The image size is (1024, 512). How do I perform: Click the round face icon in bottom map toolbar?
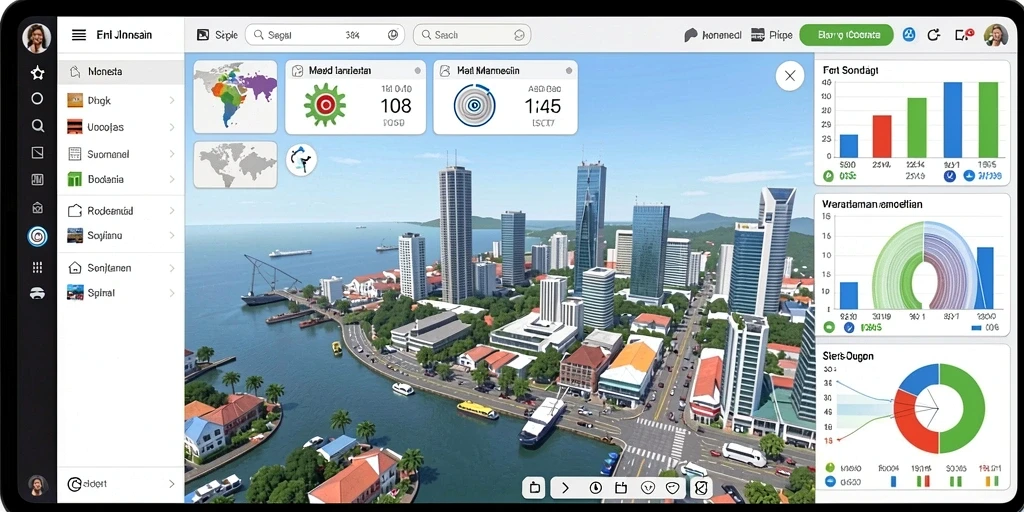coord(647,488)
